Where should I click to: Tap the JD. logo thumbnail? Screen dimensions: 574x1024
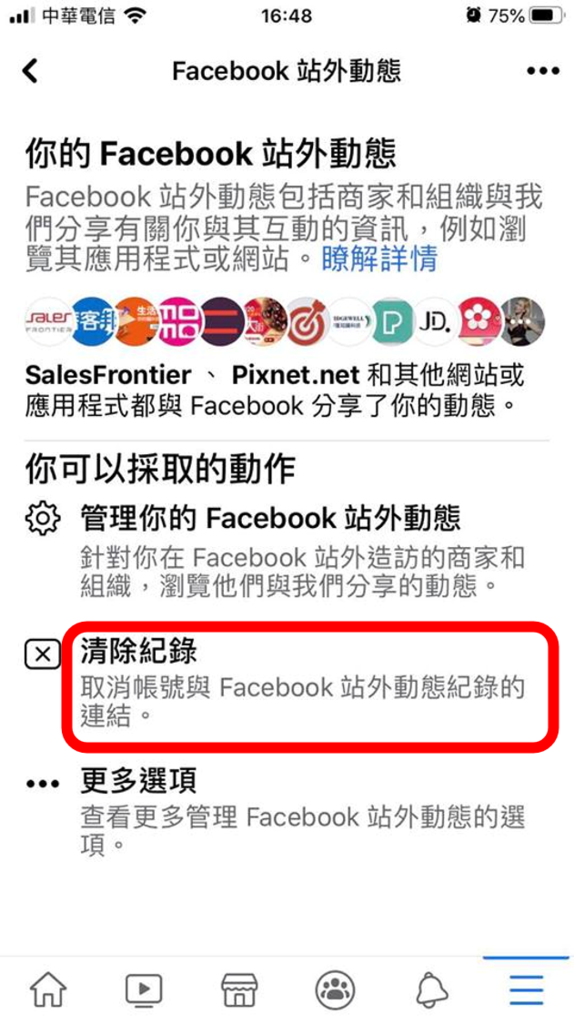(x=435, y=321)
